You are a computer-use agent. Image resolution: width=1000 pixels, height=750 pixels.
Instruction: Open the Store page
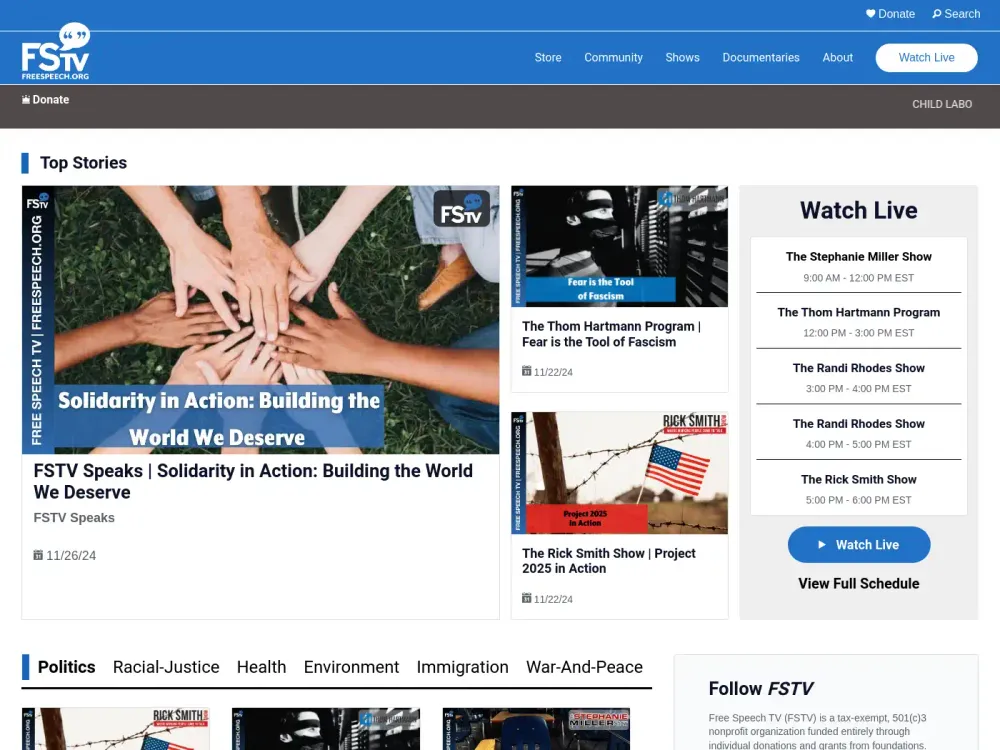[x=548, y=58]
